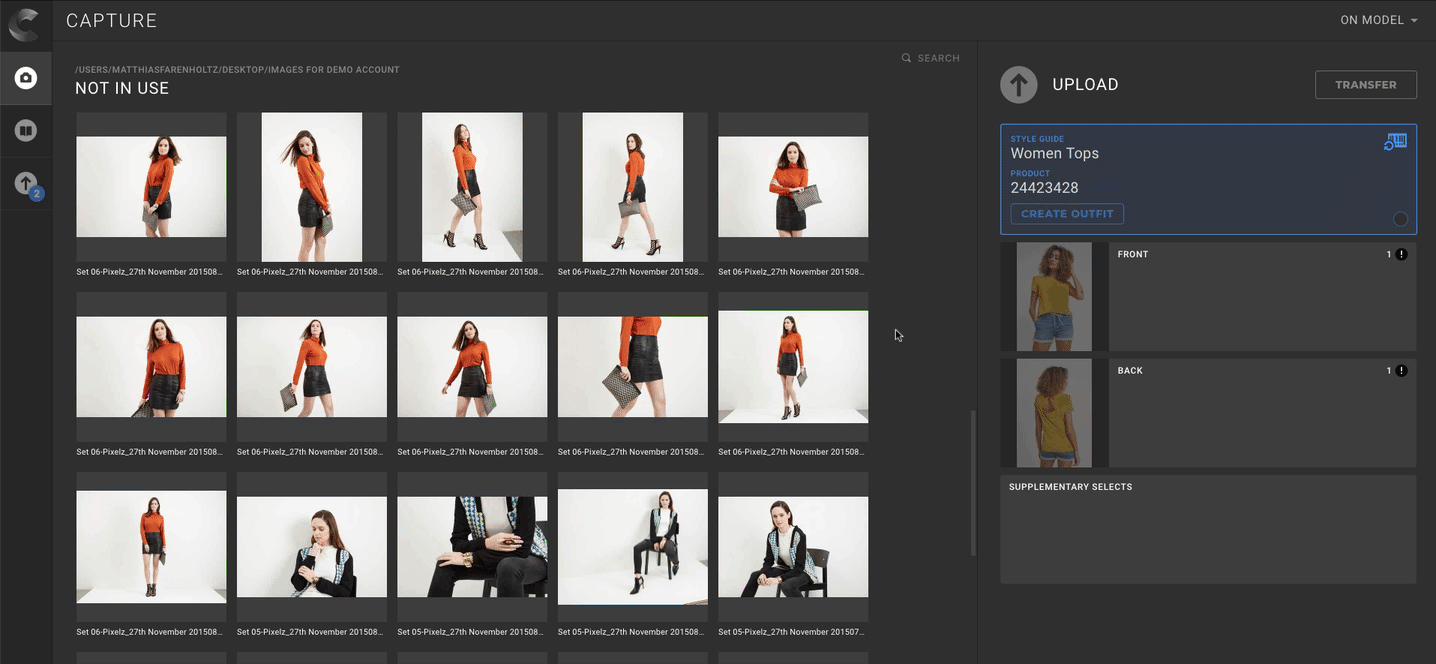Click the FRONT warning exclamation icon

pyautogui.click(x=1401, y=255)
